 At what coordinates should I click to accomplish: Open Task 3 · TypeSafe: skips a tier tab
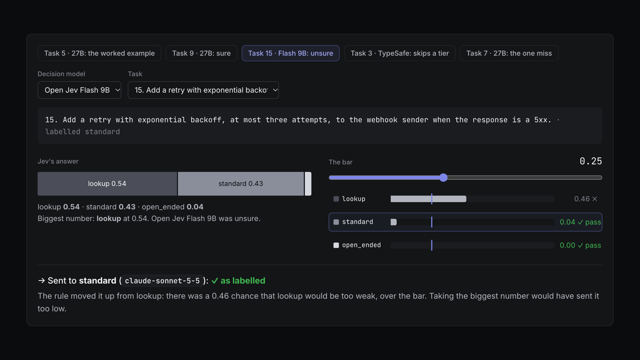(x=400, y=53)
